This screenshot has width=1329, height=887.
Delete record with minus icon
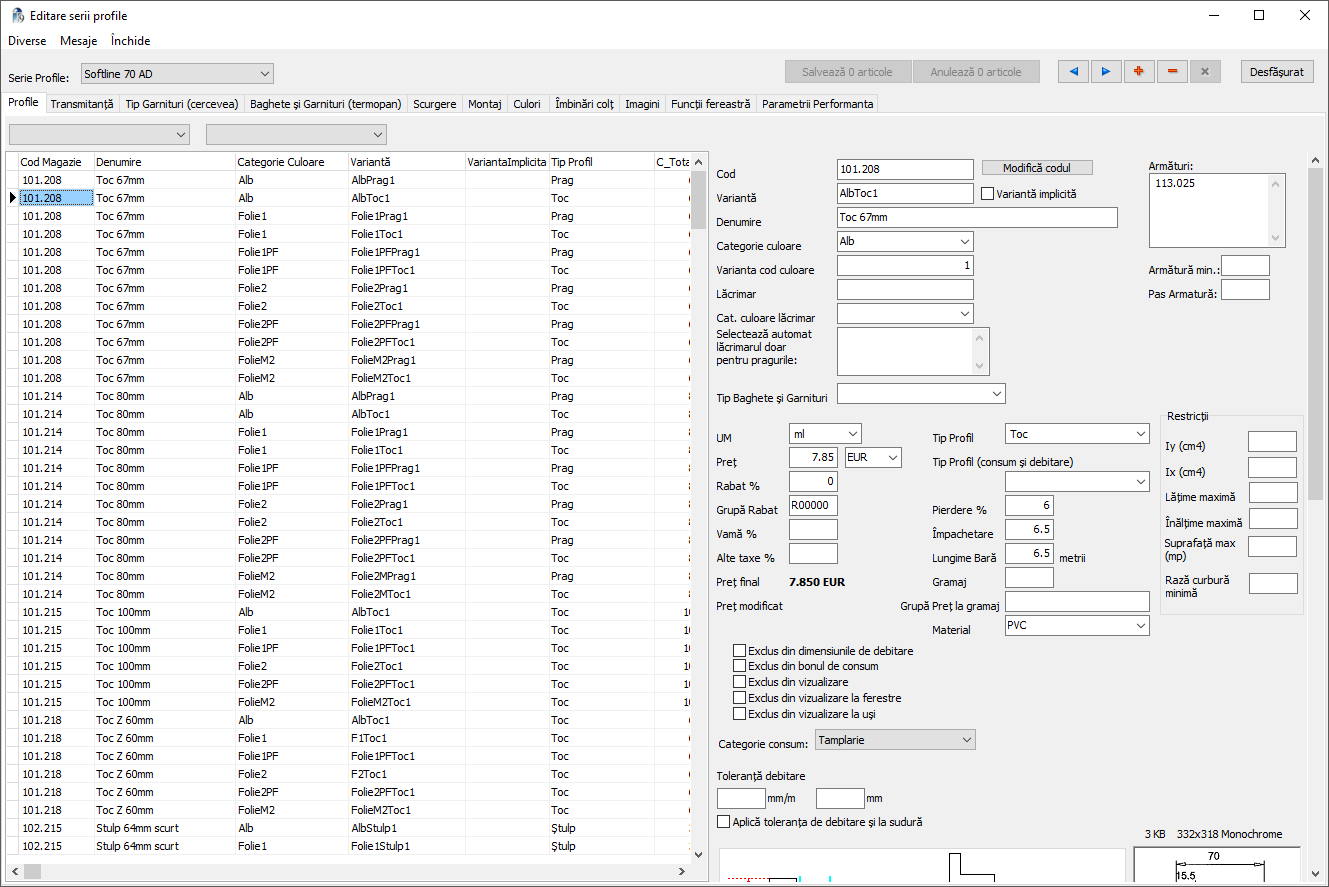pyautogui.click(x=1172, y=72)
